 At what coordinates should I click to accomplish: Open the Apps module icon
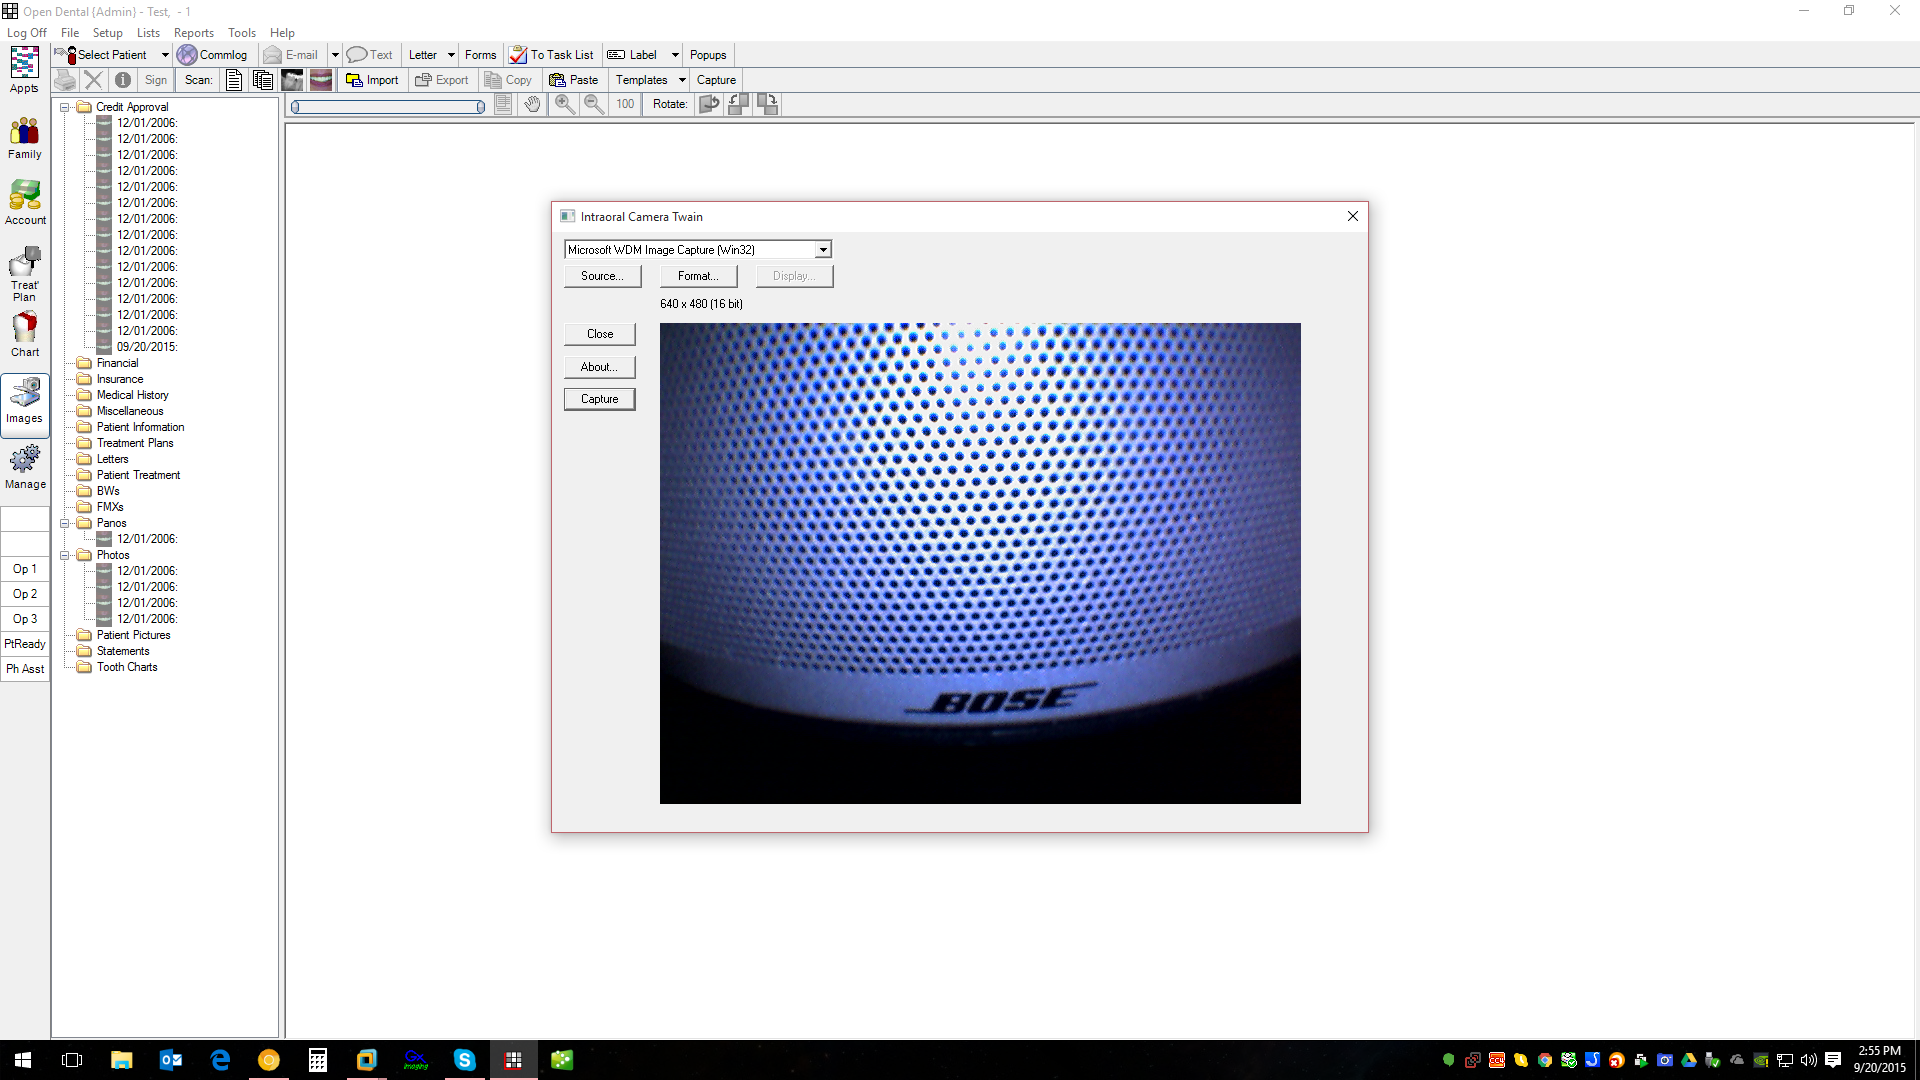[24, 70]
